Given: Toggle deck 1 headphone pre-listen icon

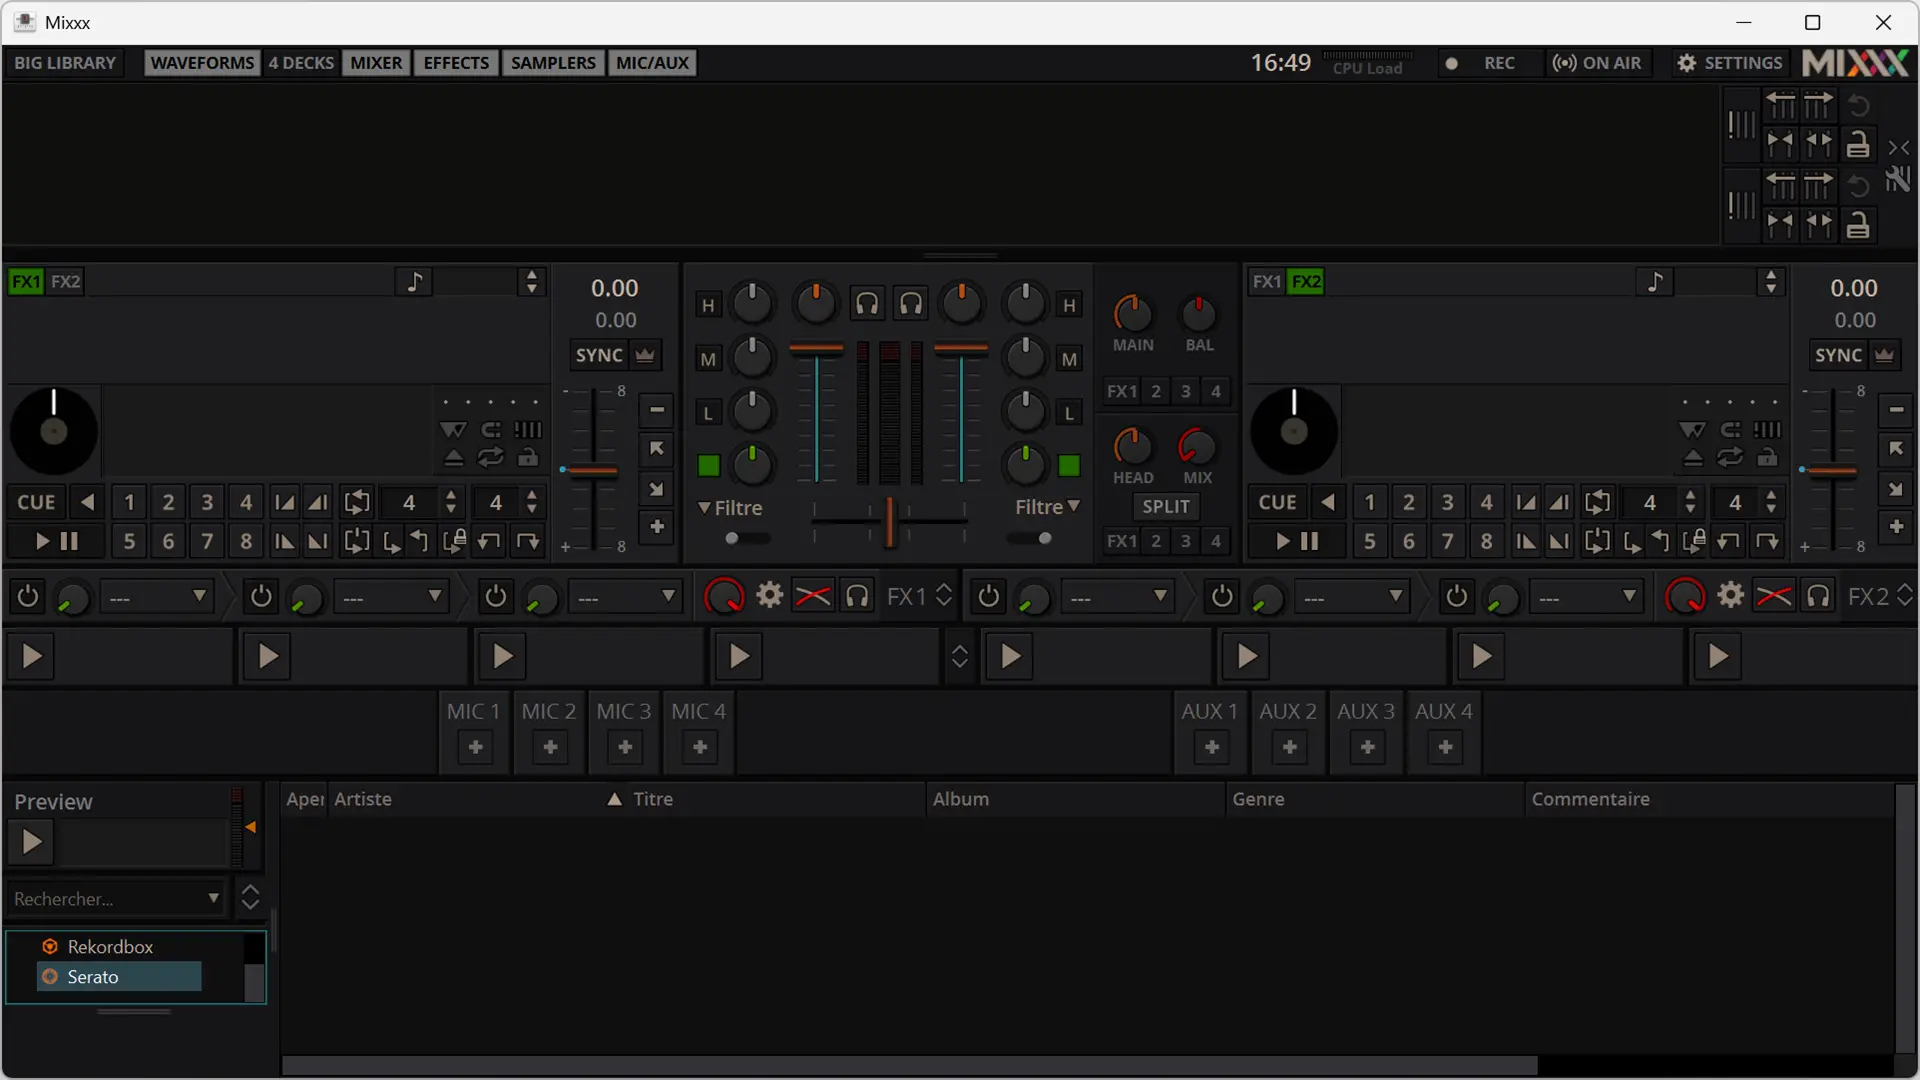Looking at the screenshot, I should click(x=867, y=304).
